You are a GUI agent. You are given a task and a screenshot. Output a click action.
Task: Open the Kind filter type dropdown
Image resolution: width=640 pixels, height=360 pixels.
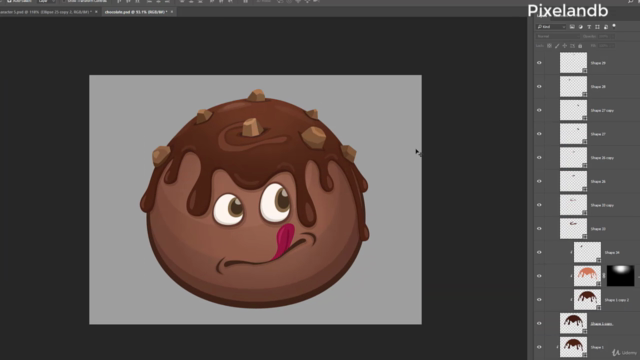[551, 27]
